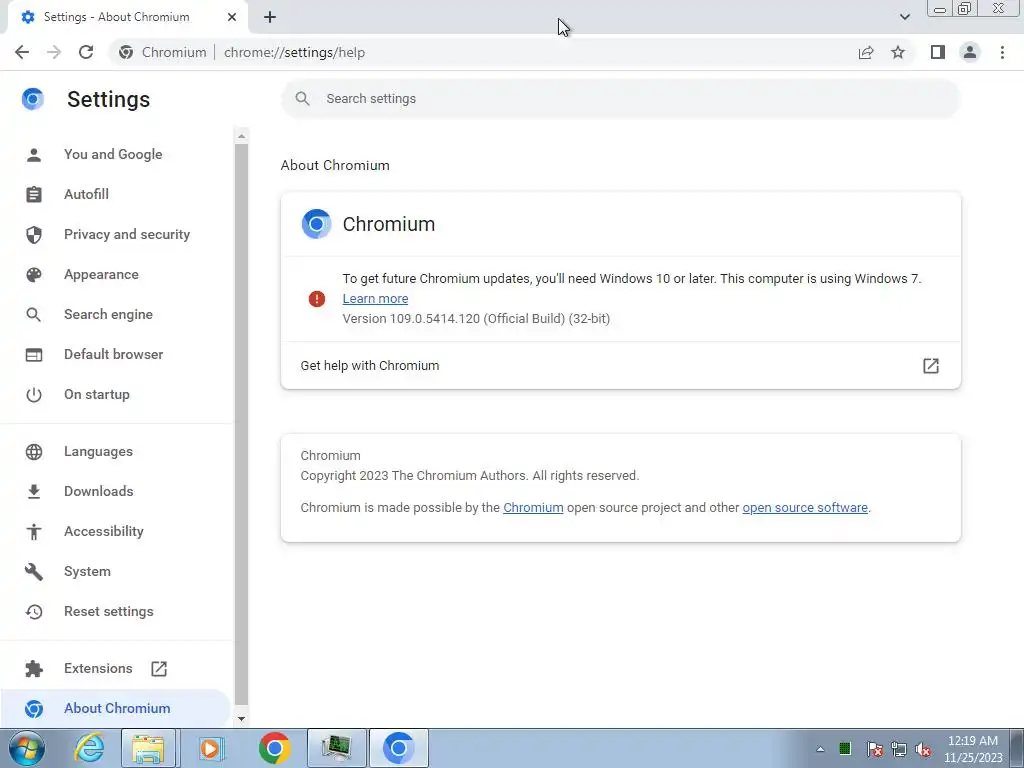Click the forward navigation arrow
This screenshot has height=768, width=1024.
[54, 52]
